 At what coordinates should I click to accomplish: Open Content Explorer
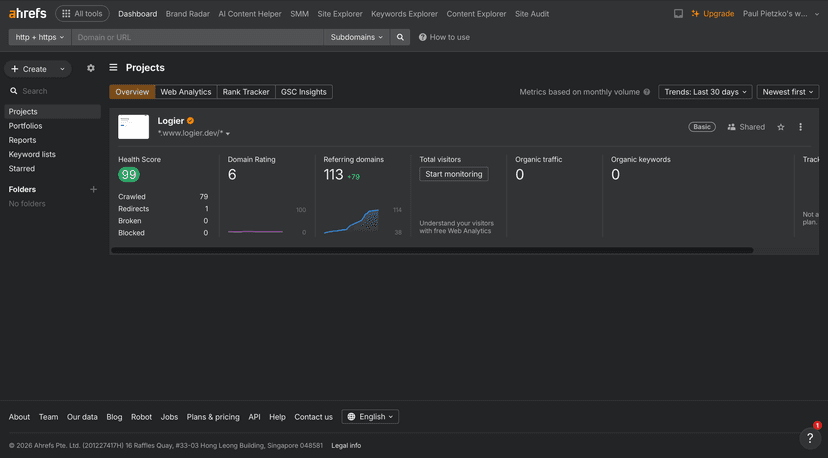[x=476, y=14]
